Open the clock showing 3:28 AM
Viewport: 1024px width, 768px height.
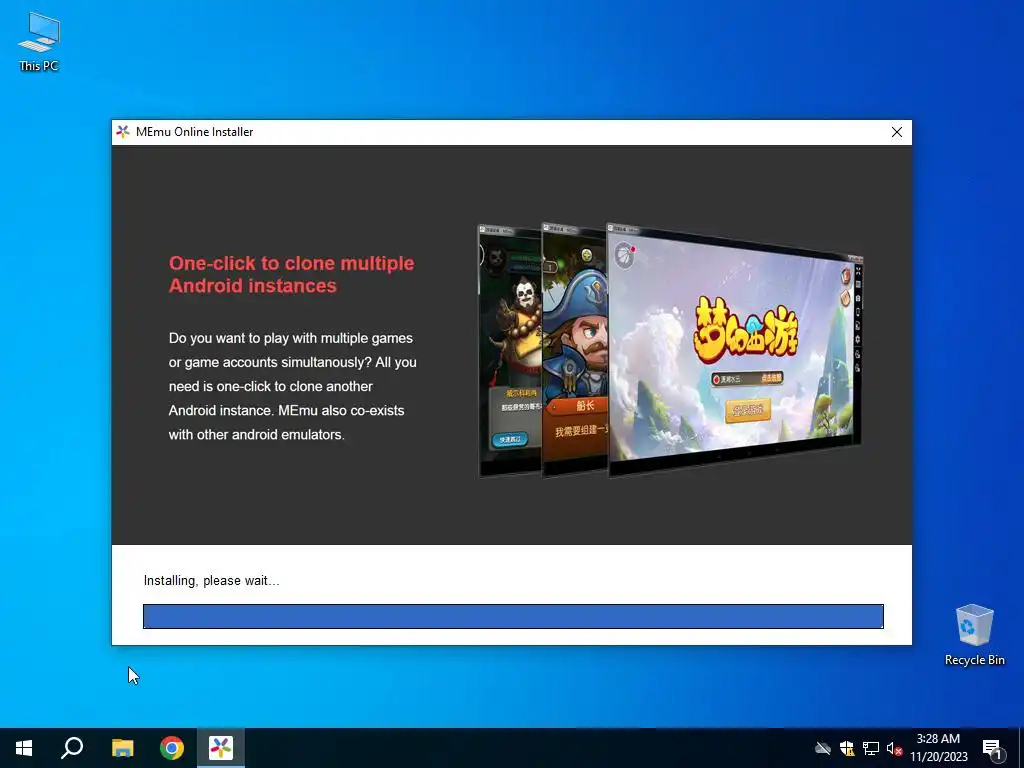(938, 748)
